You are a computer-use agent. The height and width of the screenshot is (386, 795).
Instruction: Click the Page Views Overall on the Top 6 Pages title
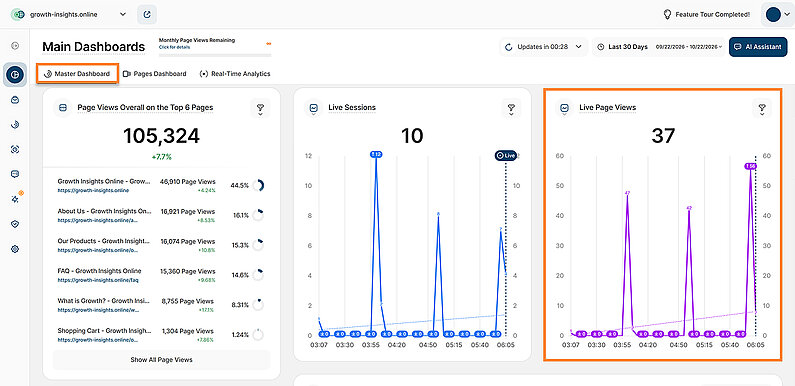point(145,108)
